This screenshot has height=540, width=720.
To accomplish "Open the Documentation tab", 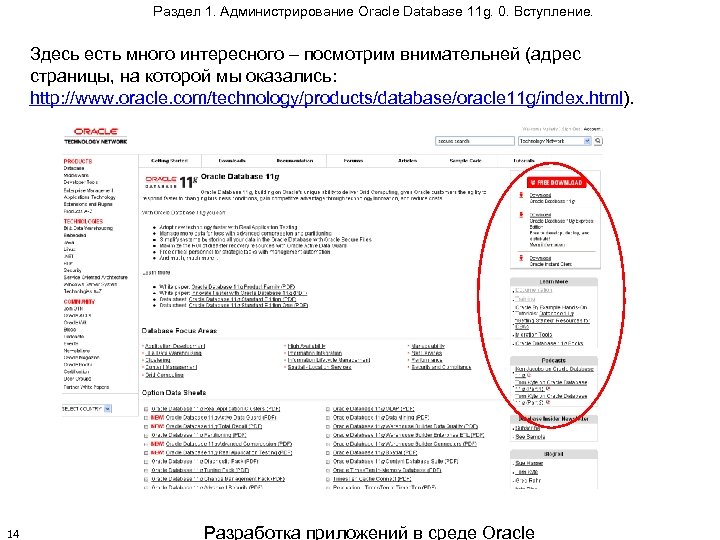I will [295, 161].
